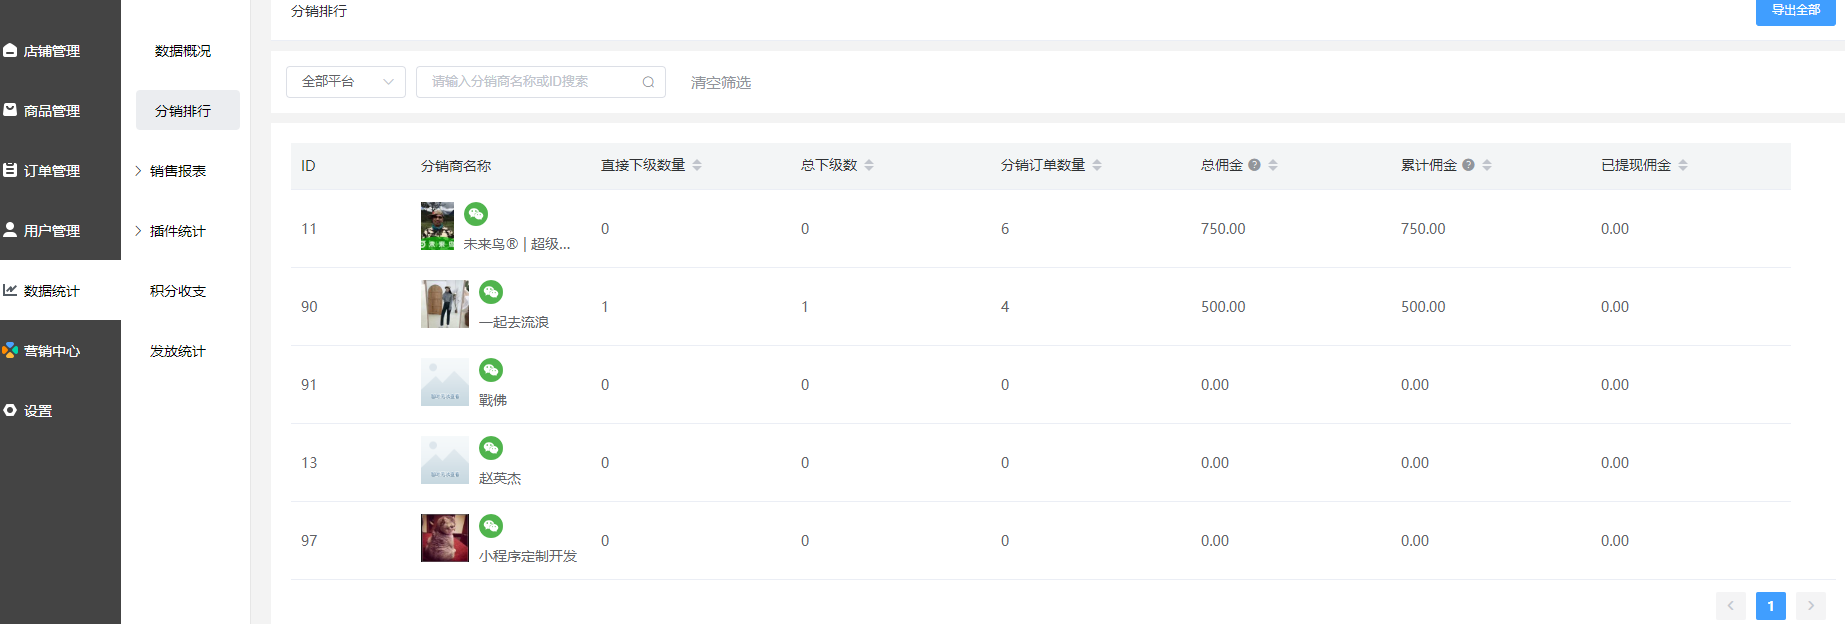This screenshot has width=1845, height=624.
Task: Sort by 直接下级数量 column arrows
Action: click(x=697, y=165)
